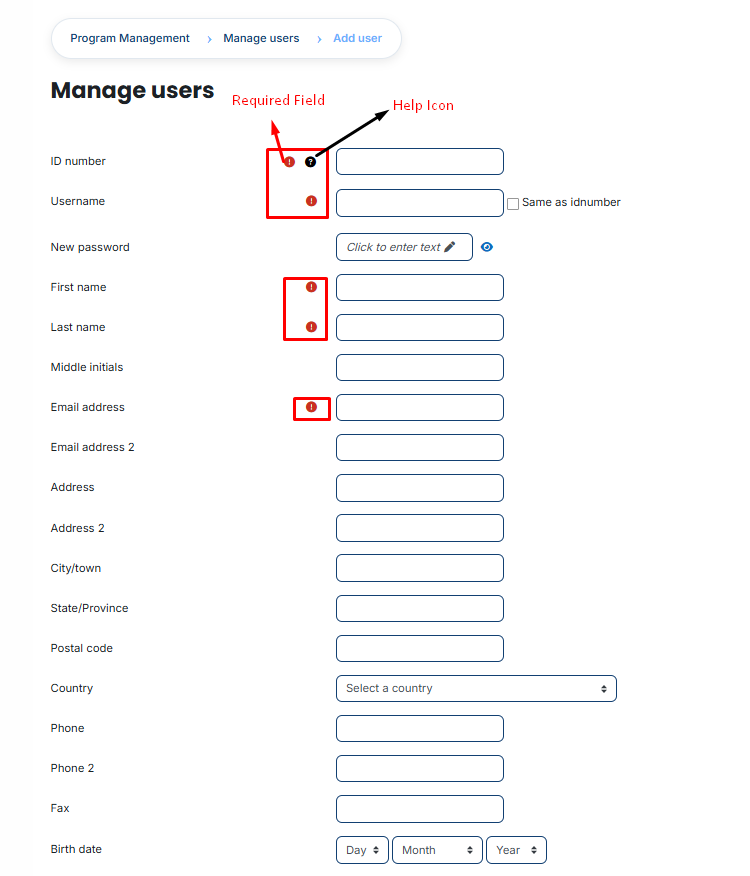Open the Manage users breadcrumb link

261,39
